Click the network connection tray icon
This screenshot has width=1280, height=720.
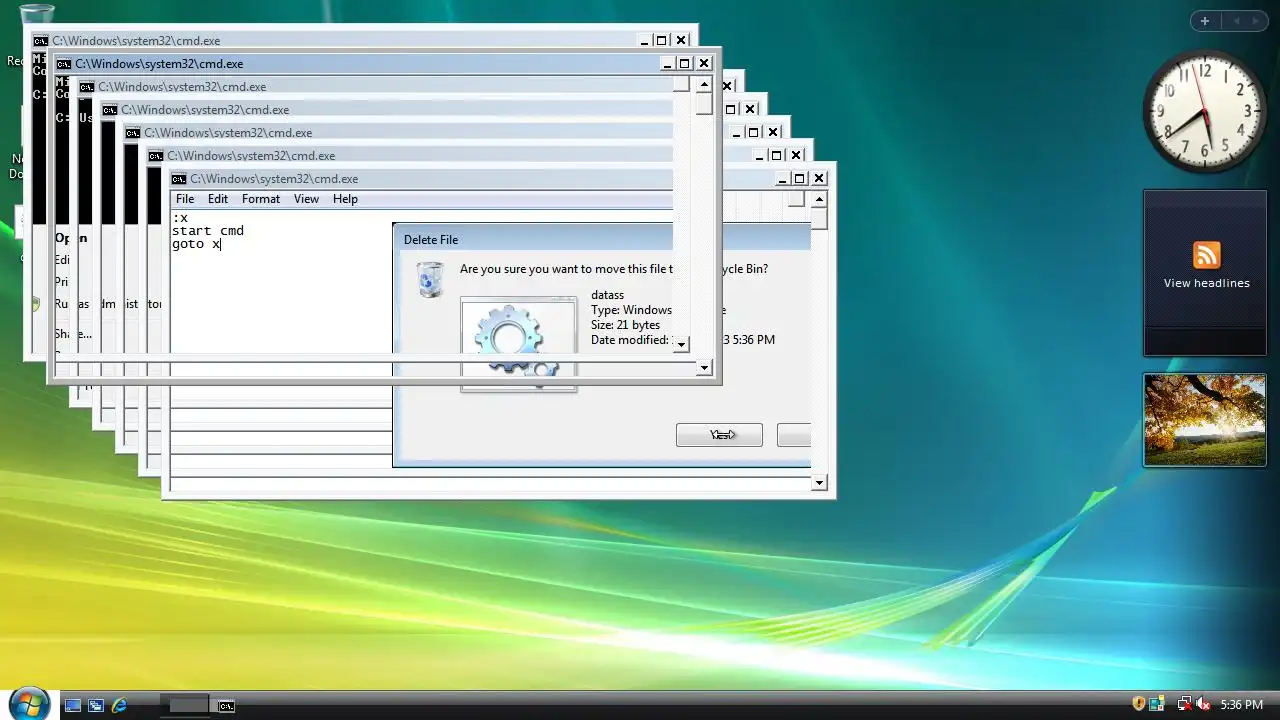click(x=1183, y=705)
